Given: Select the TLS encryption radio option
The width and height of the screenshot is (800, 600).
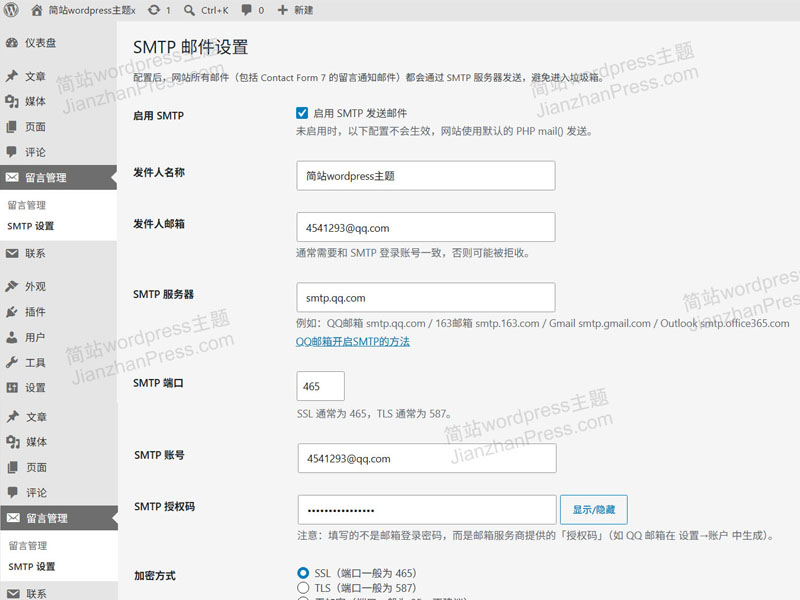Looking at the screenshot, I should pyautogui.click(x=303, y=588).
